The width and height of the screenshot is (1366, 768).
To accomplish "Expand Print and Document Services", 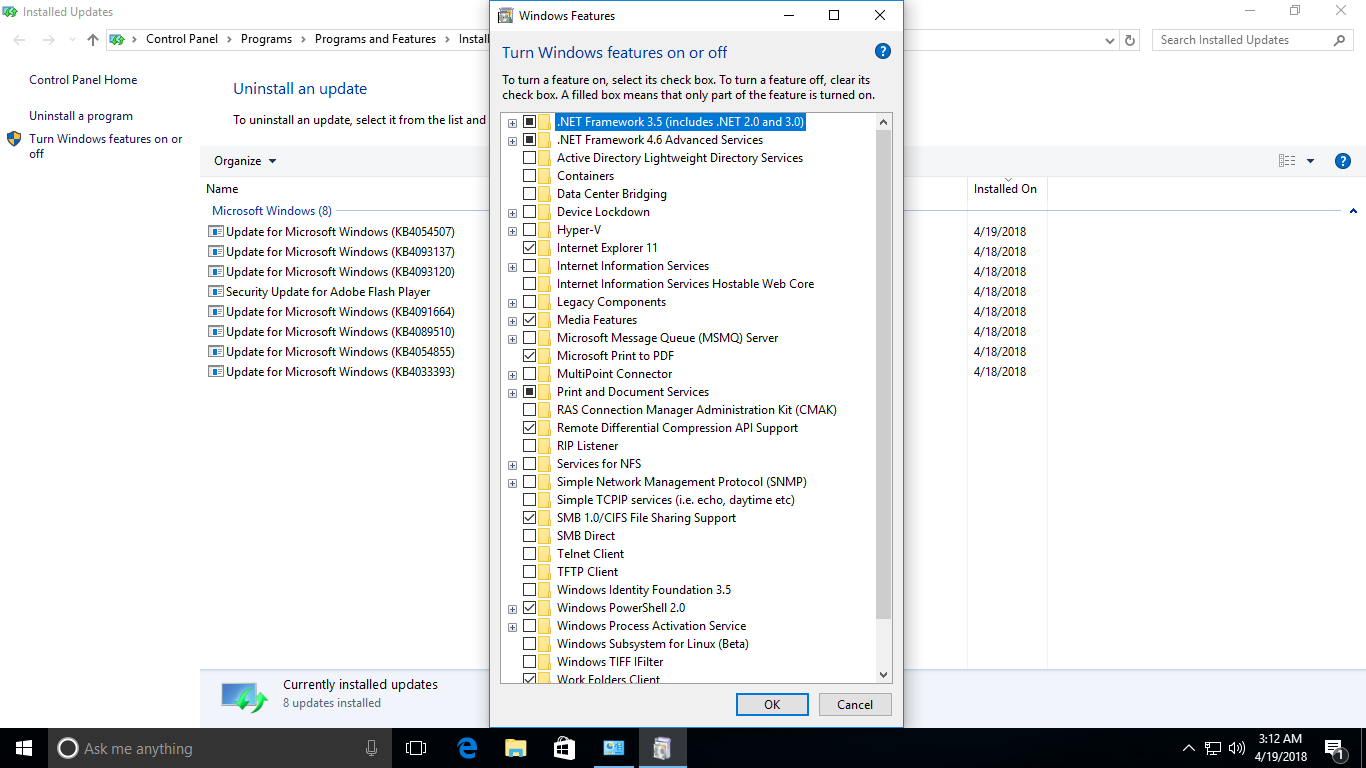I will [x=512, y=393].
